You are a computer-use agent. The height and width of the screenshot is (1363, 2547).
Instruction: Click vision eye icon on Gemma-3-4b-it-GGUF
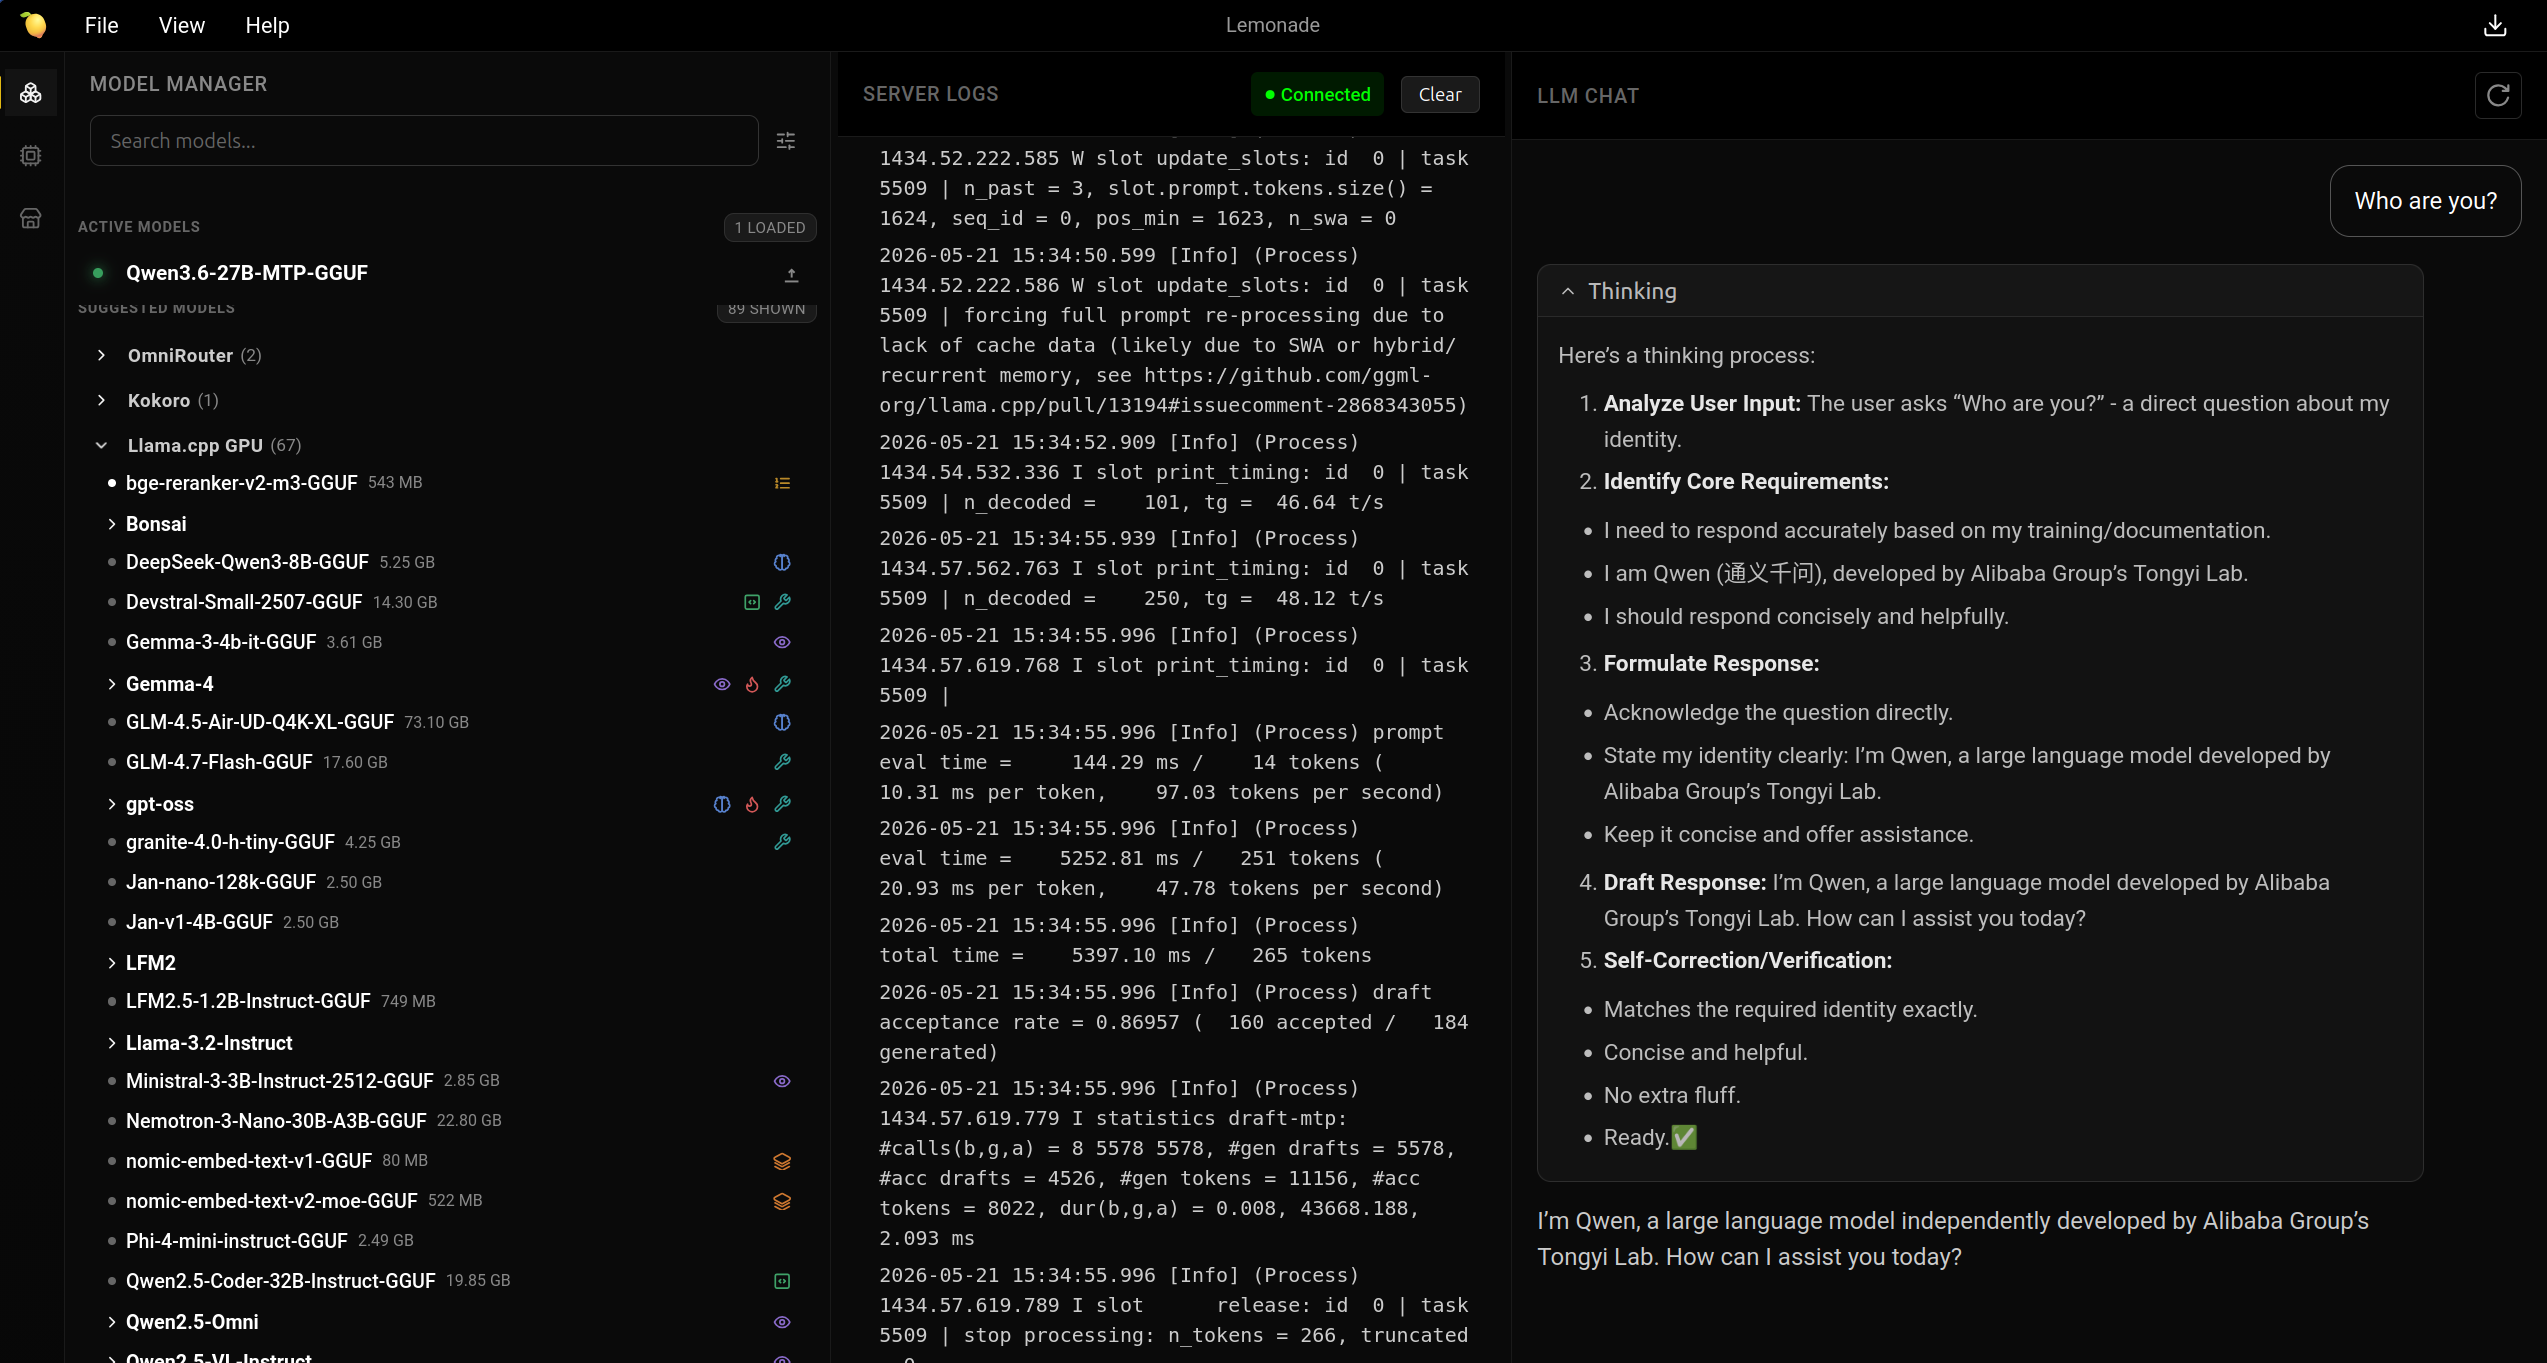782,642
